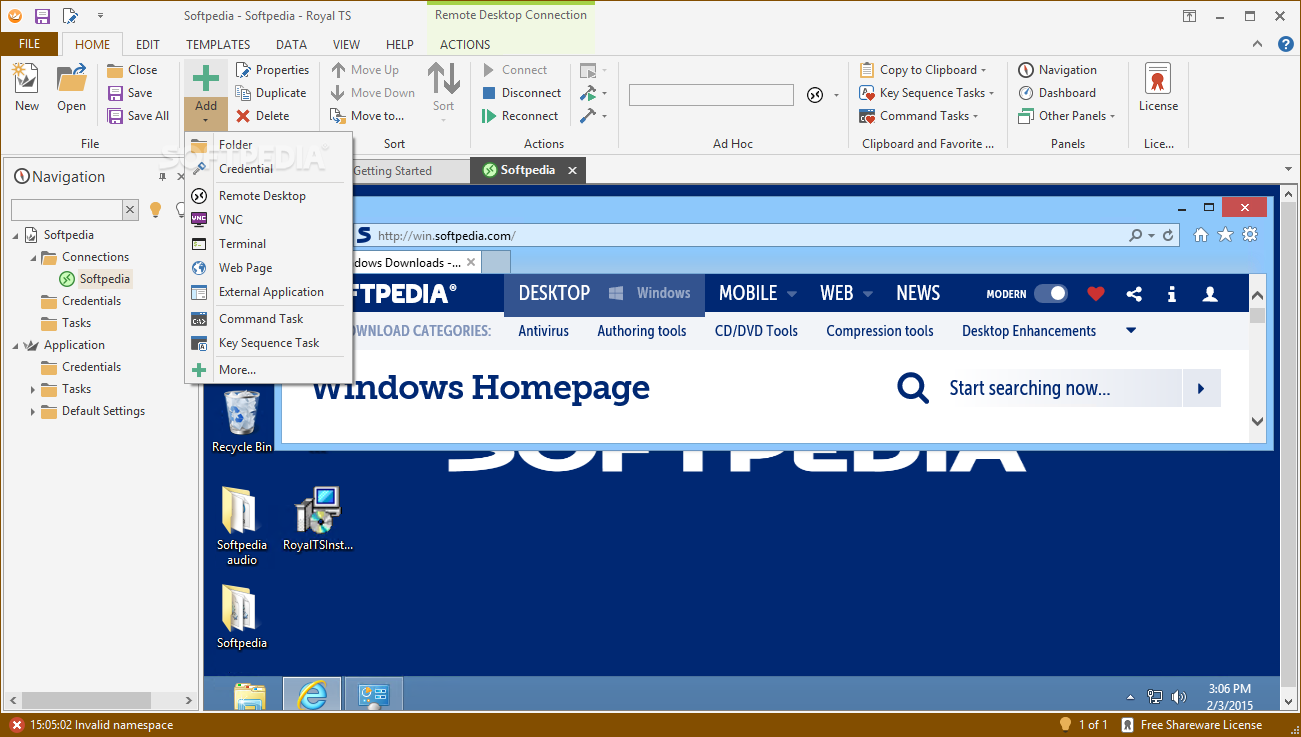The width and height of the screenshot is (1301, 737).
Task: Open the Navigation panel from ribbon
Action: (x=1057, y=70)
